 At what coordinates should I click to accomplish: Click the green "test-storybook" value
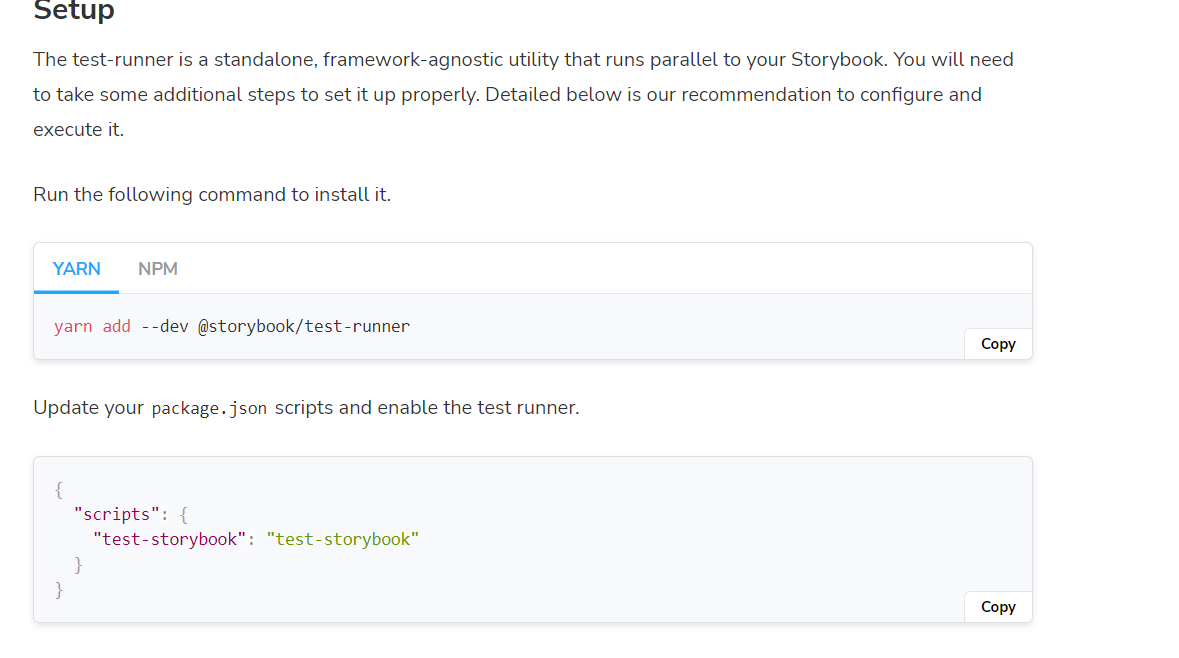[342, 540]
